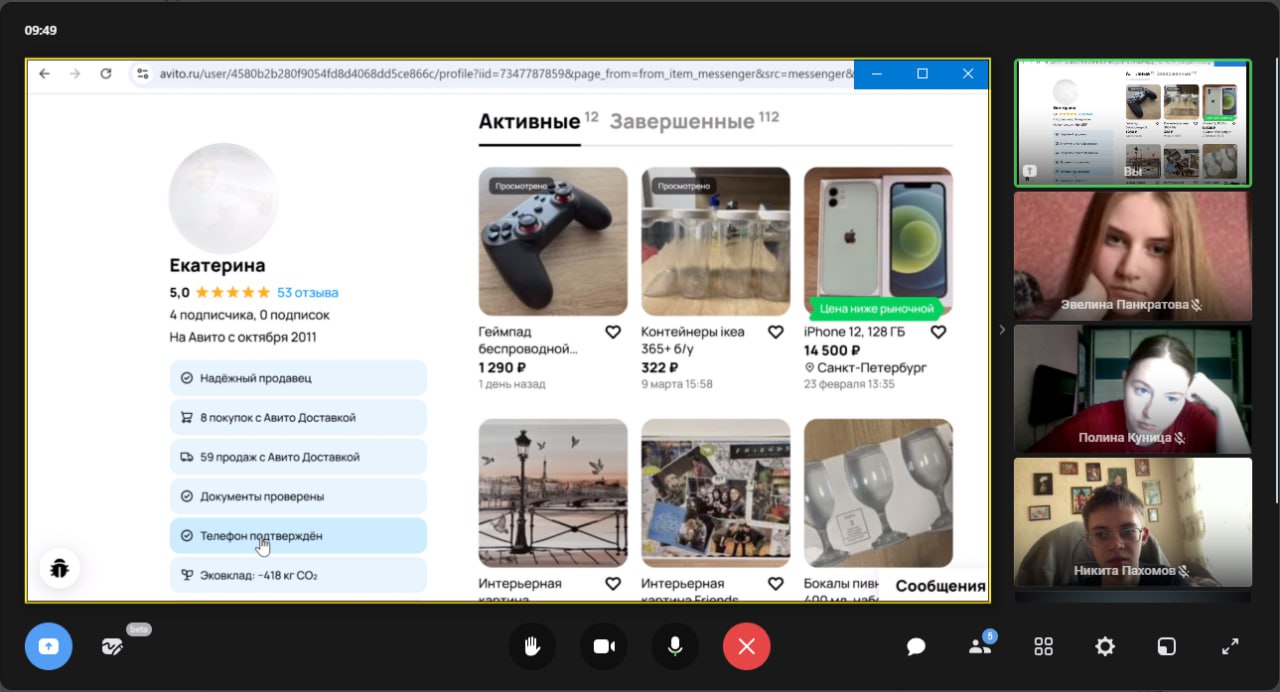The height and width of the screenshot is (692, 1280).
Task: Open the meeting chat
Action: (x=916, y=647)
